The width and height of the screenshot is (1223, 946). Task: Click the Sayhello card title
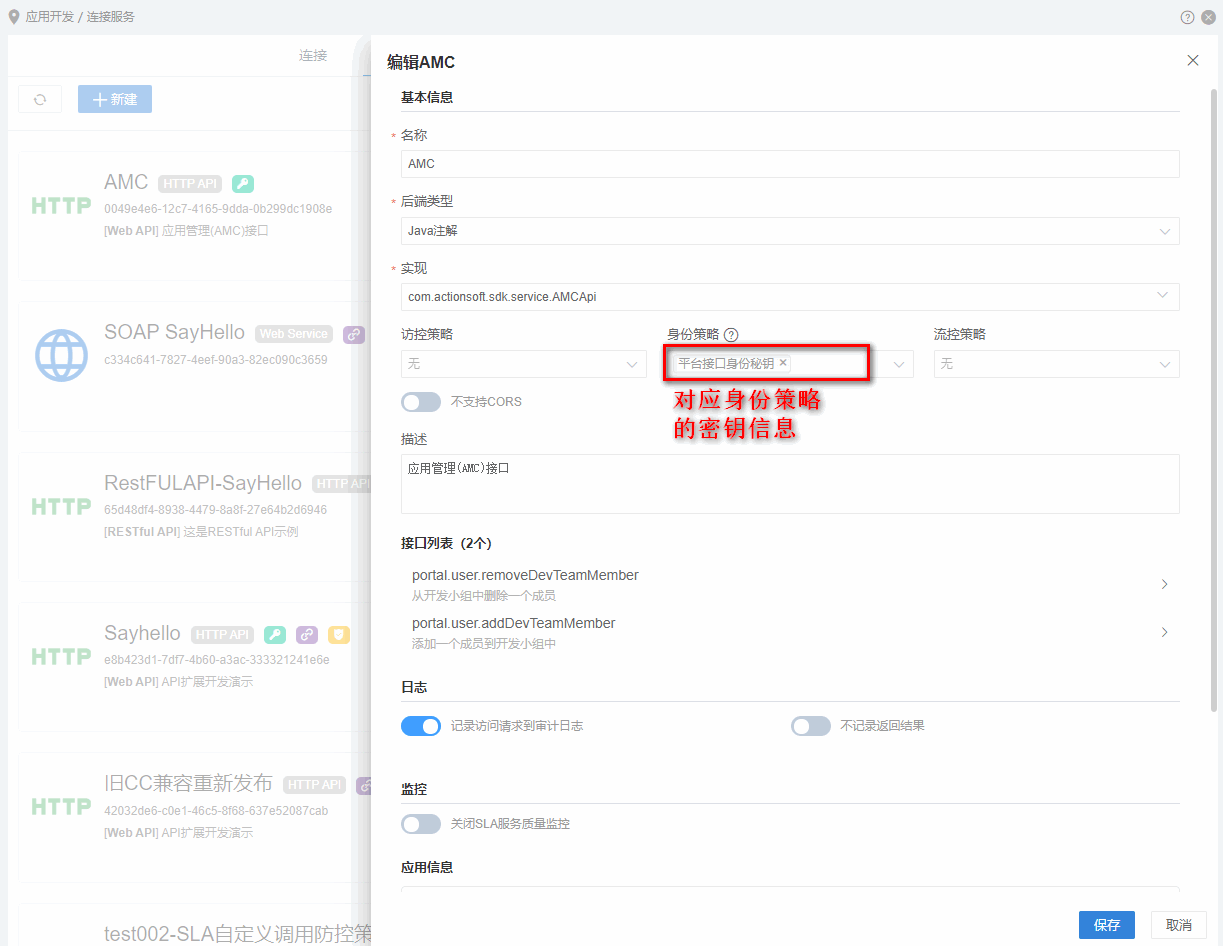(x=142, y=633)
